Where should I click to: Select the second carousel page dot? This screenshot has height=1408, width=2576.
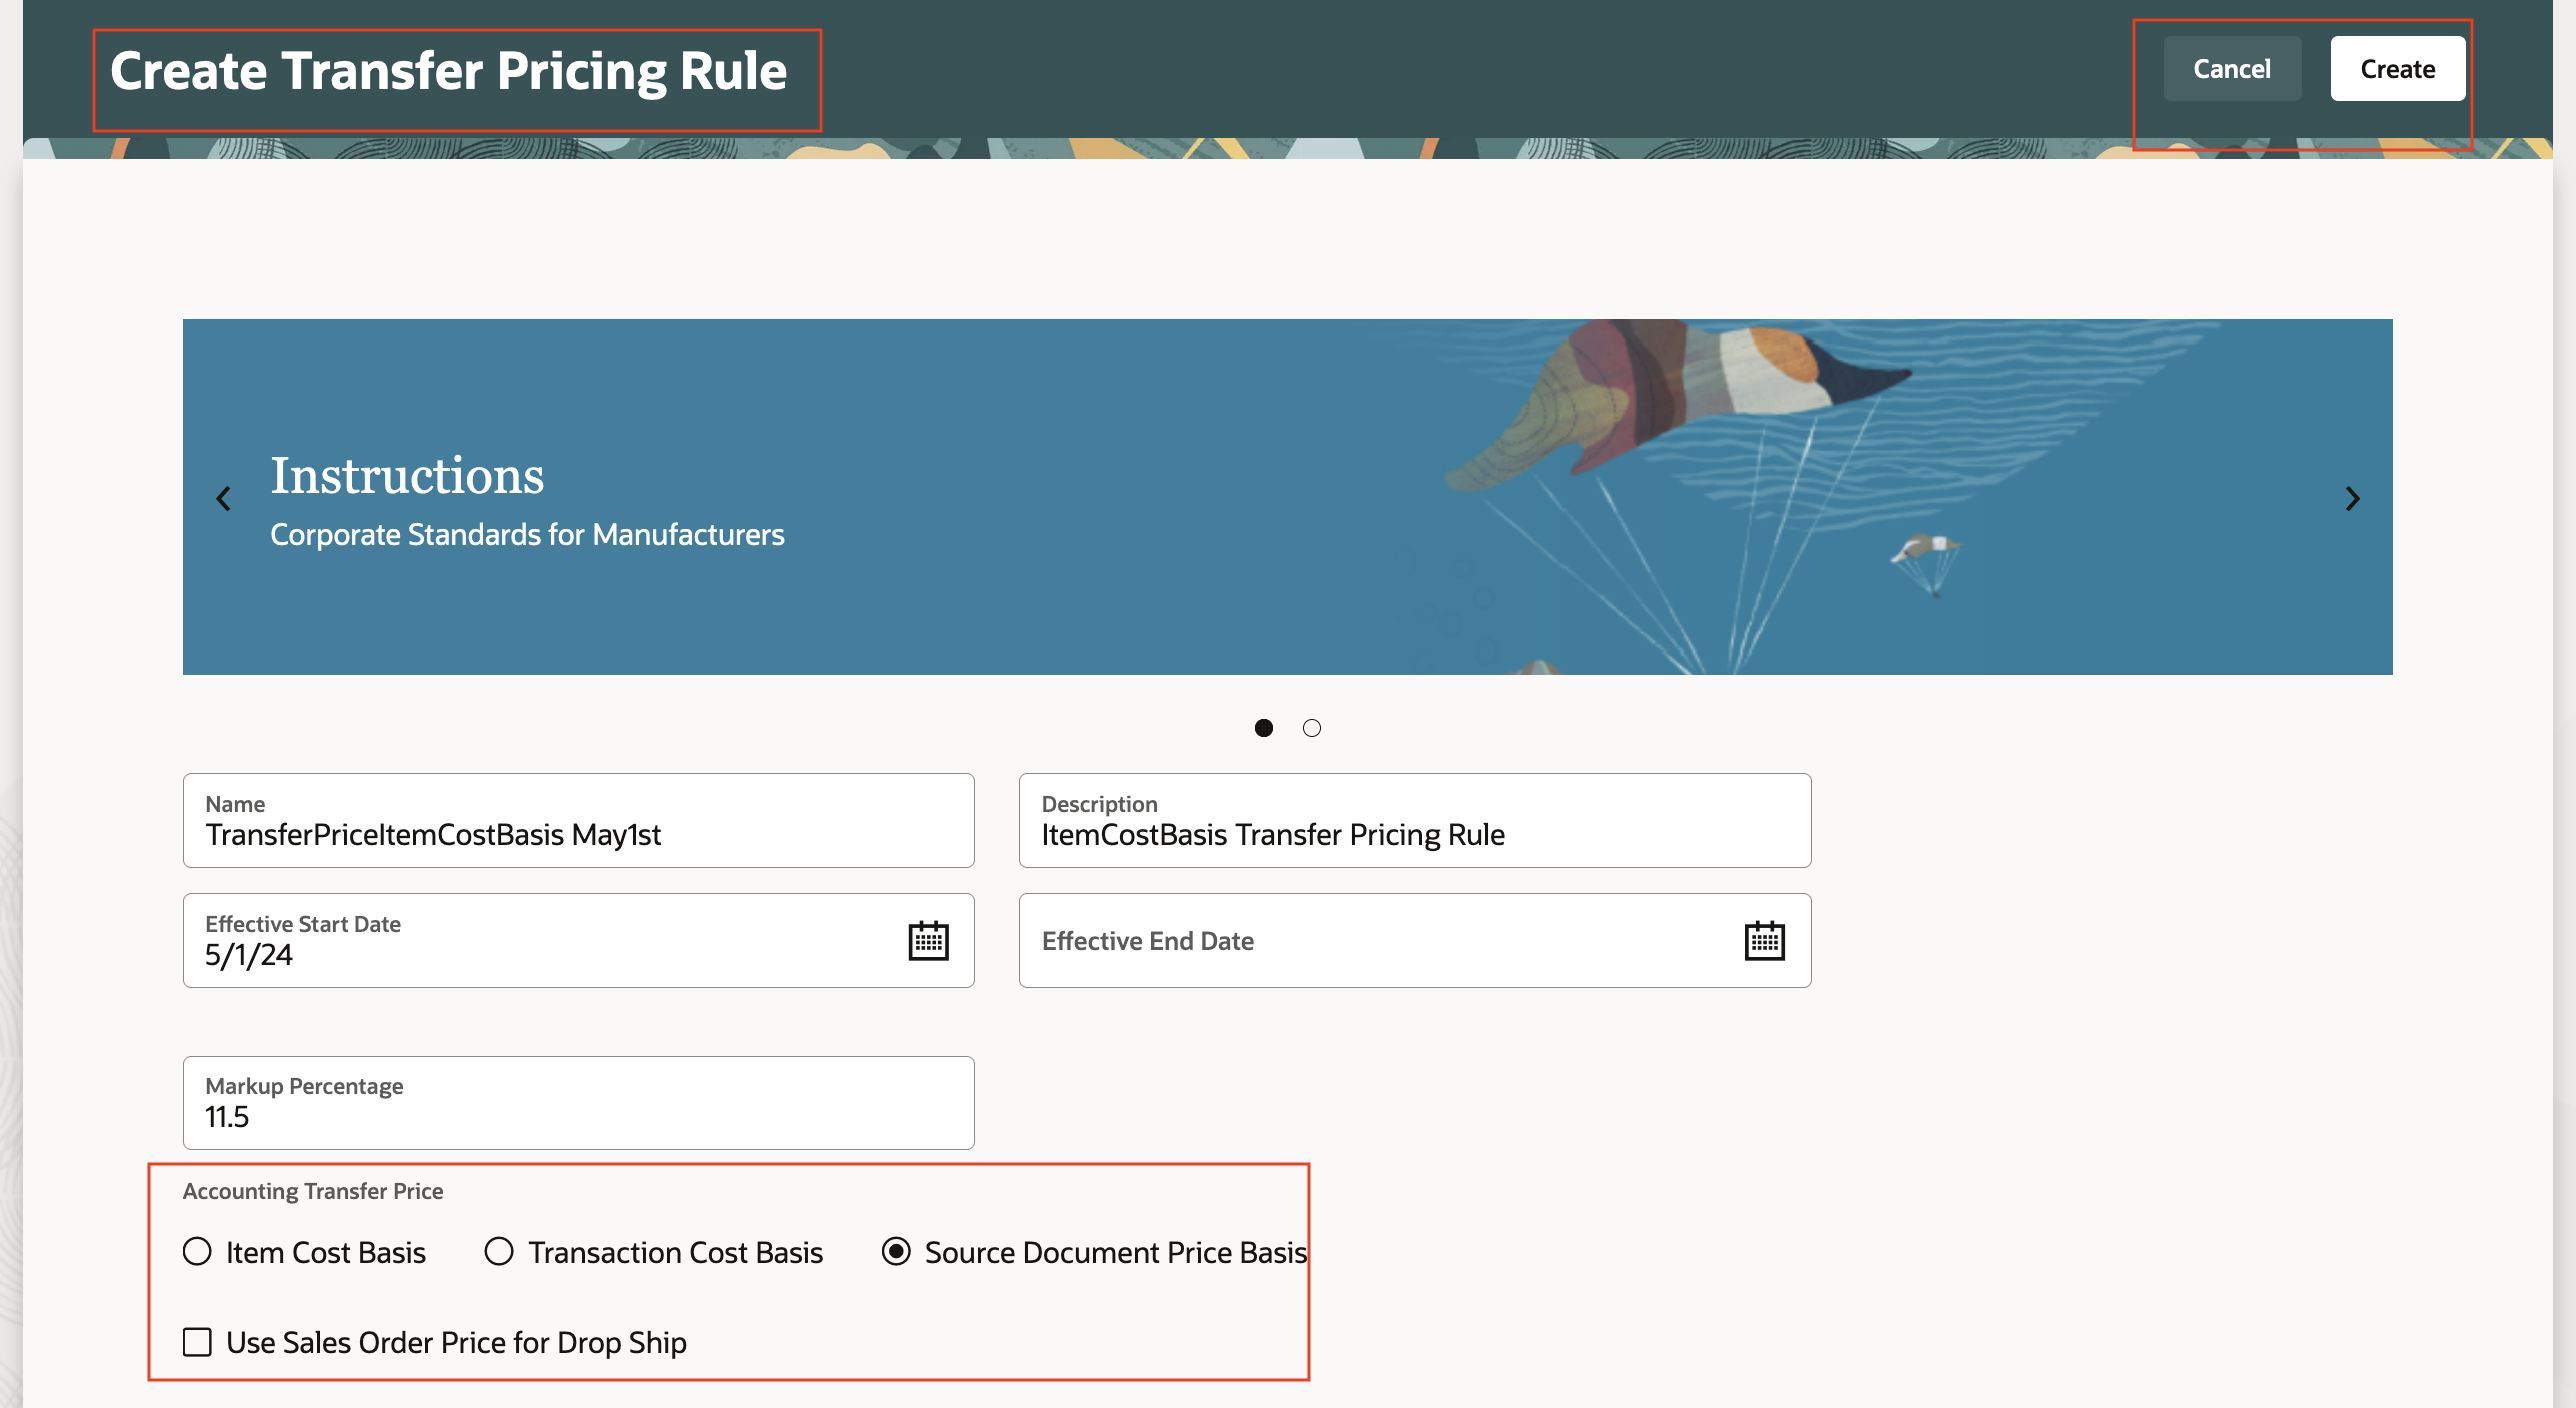(1311, 728)
